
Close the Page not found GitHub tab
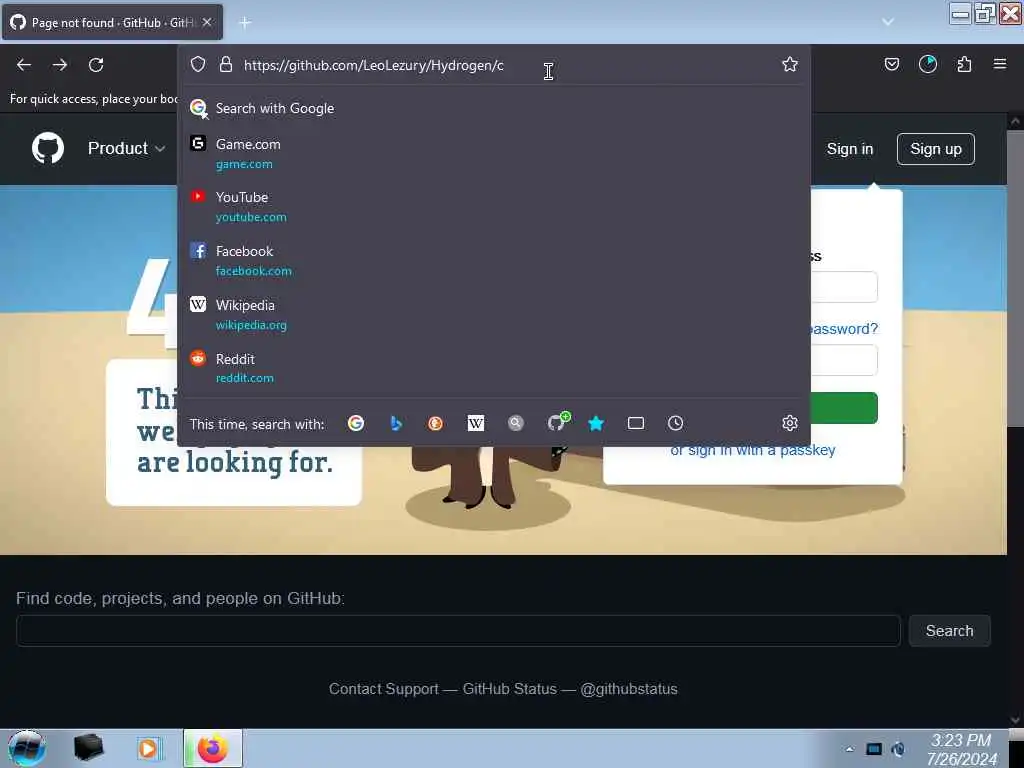click(x=207, y=22)
